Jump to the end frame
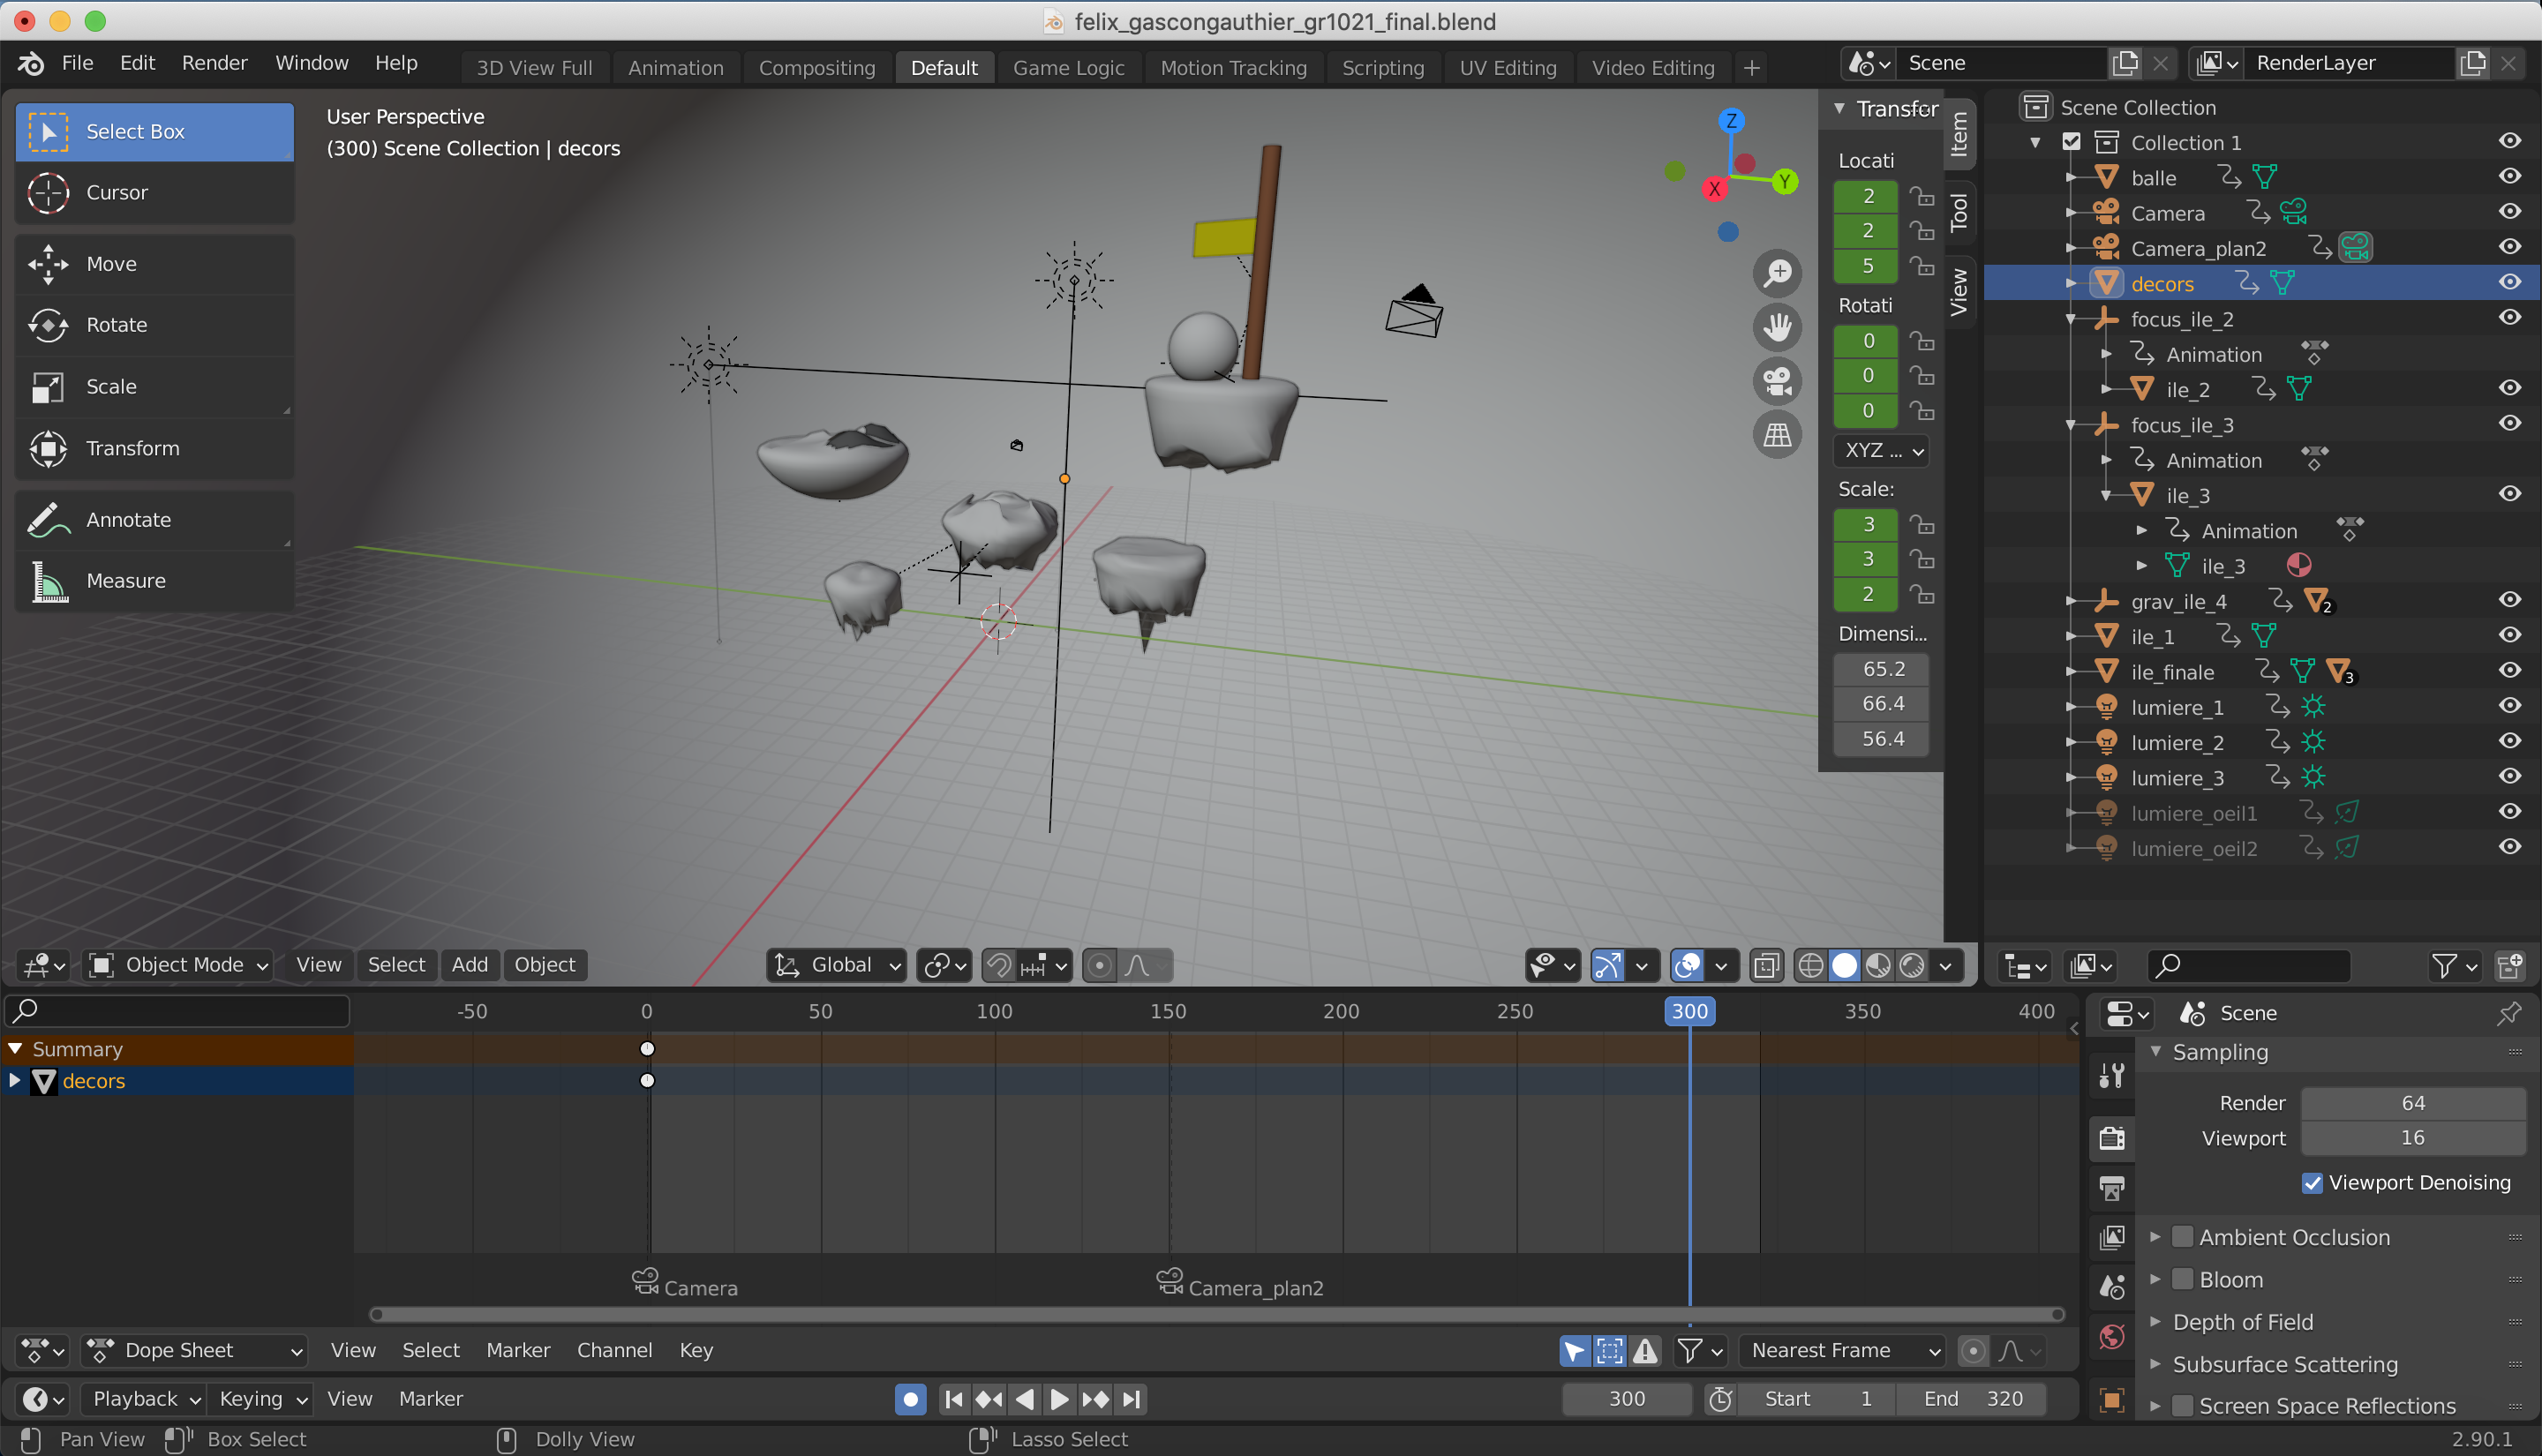The height and width of the screenshot is (1456, 2542). coord(1131,1399)
